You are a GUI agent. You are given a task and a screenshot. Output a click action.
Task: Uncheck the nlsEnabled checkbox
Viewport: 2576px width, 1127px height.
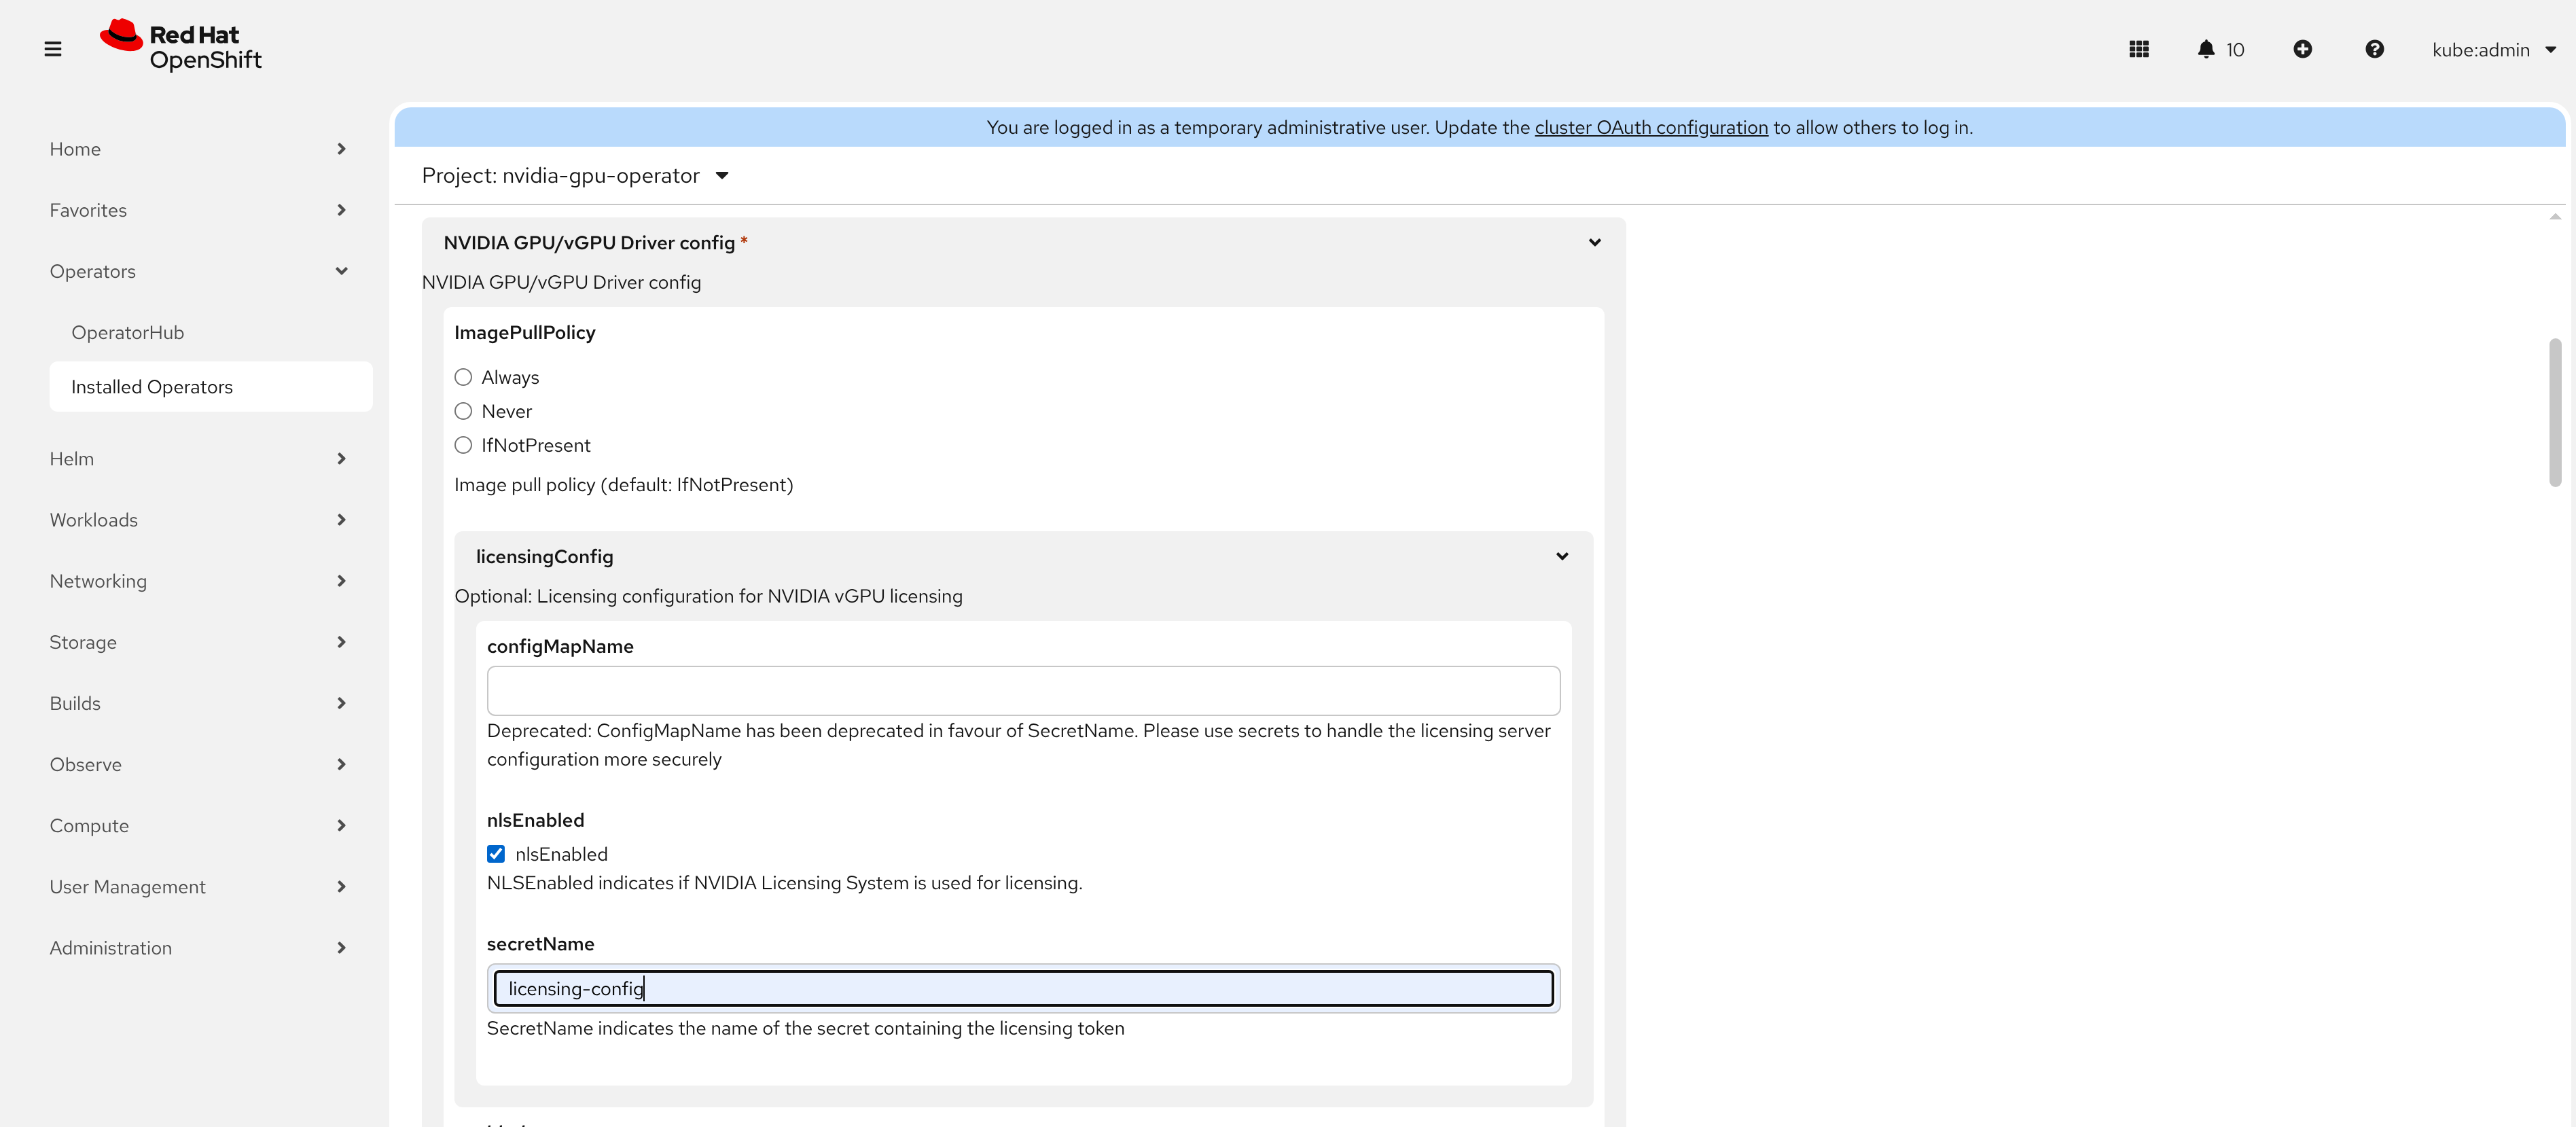pyautogui.click(x=496, y=853)
